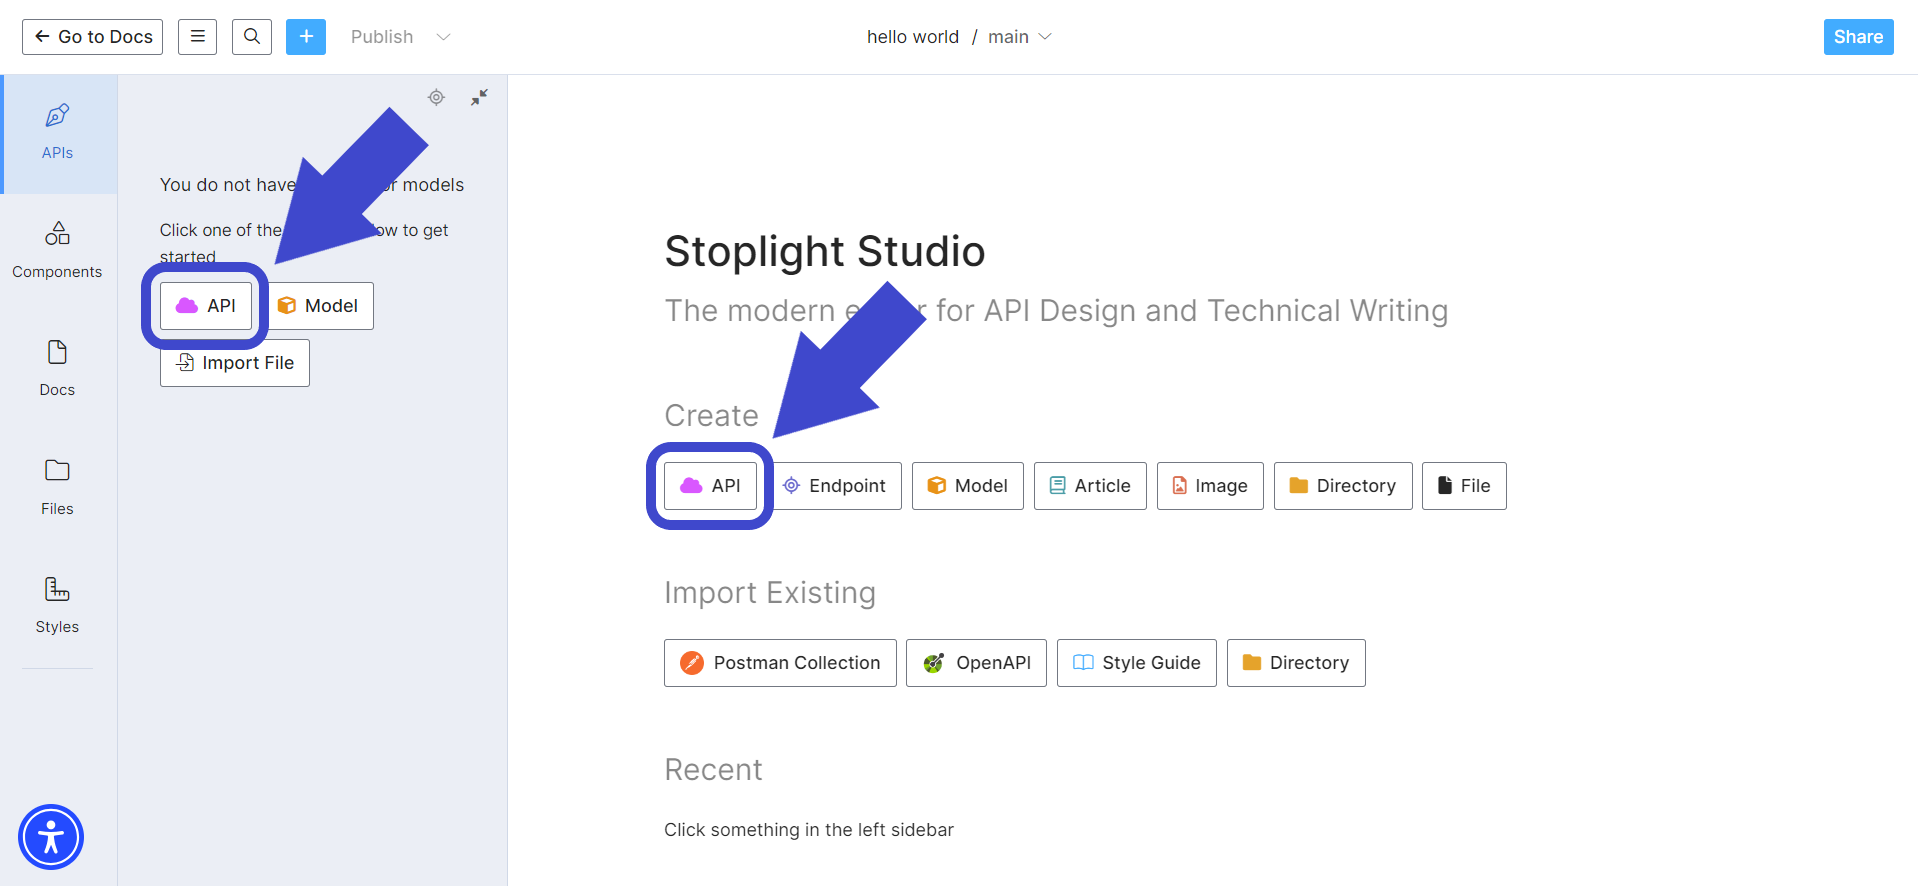The image size is (1918, 886).
Task: Create a Model from the sidebar panel
Action: pos(318,306)
